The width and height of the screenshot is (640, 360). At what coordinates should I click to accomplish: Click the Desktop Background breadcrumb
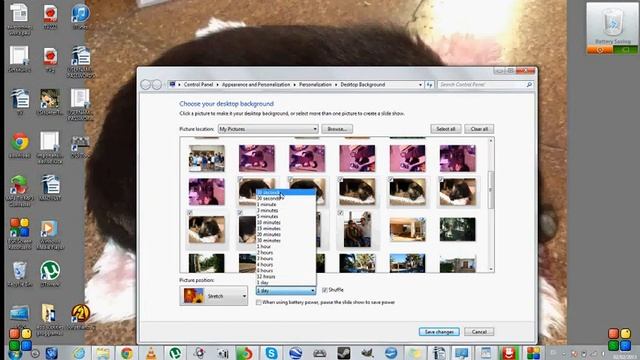(x=363, y=84)
